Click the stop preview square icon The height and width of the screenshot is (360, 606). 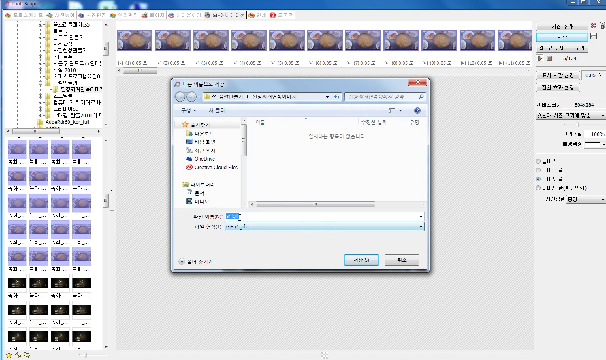[550, 58]
